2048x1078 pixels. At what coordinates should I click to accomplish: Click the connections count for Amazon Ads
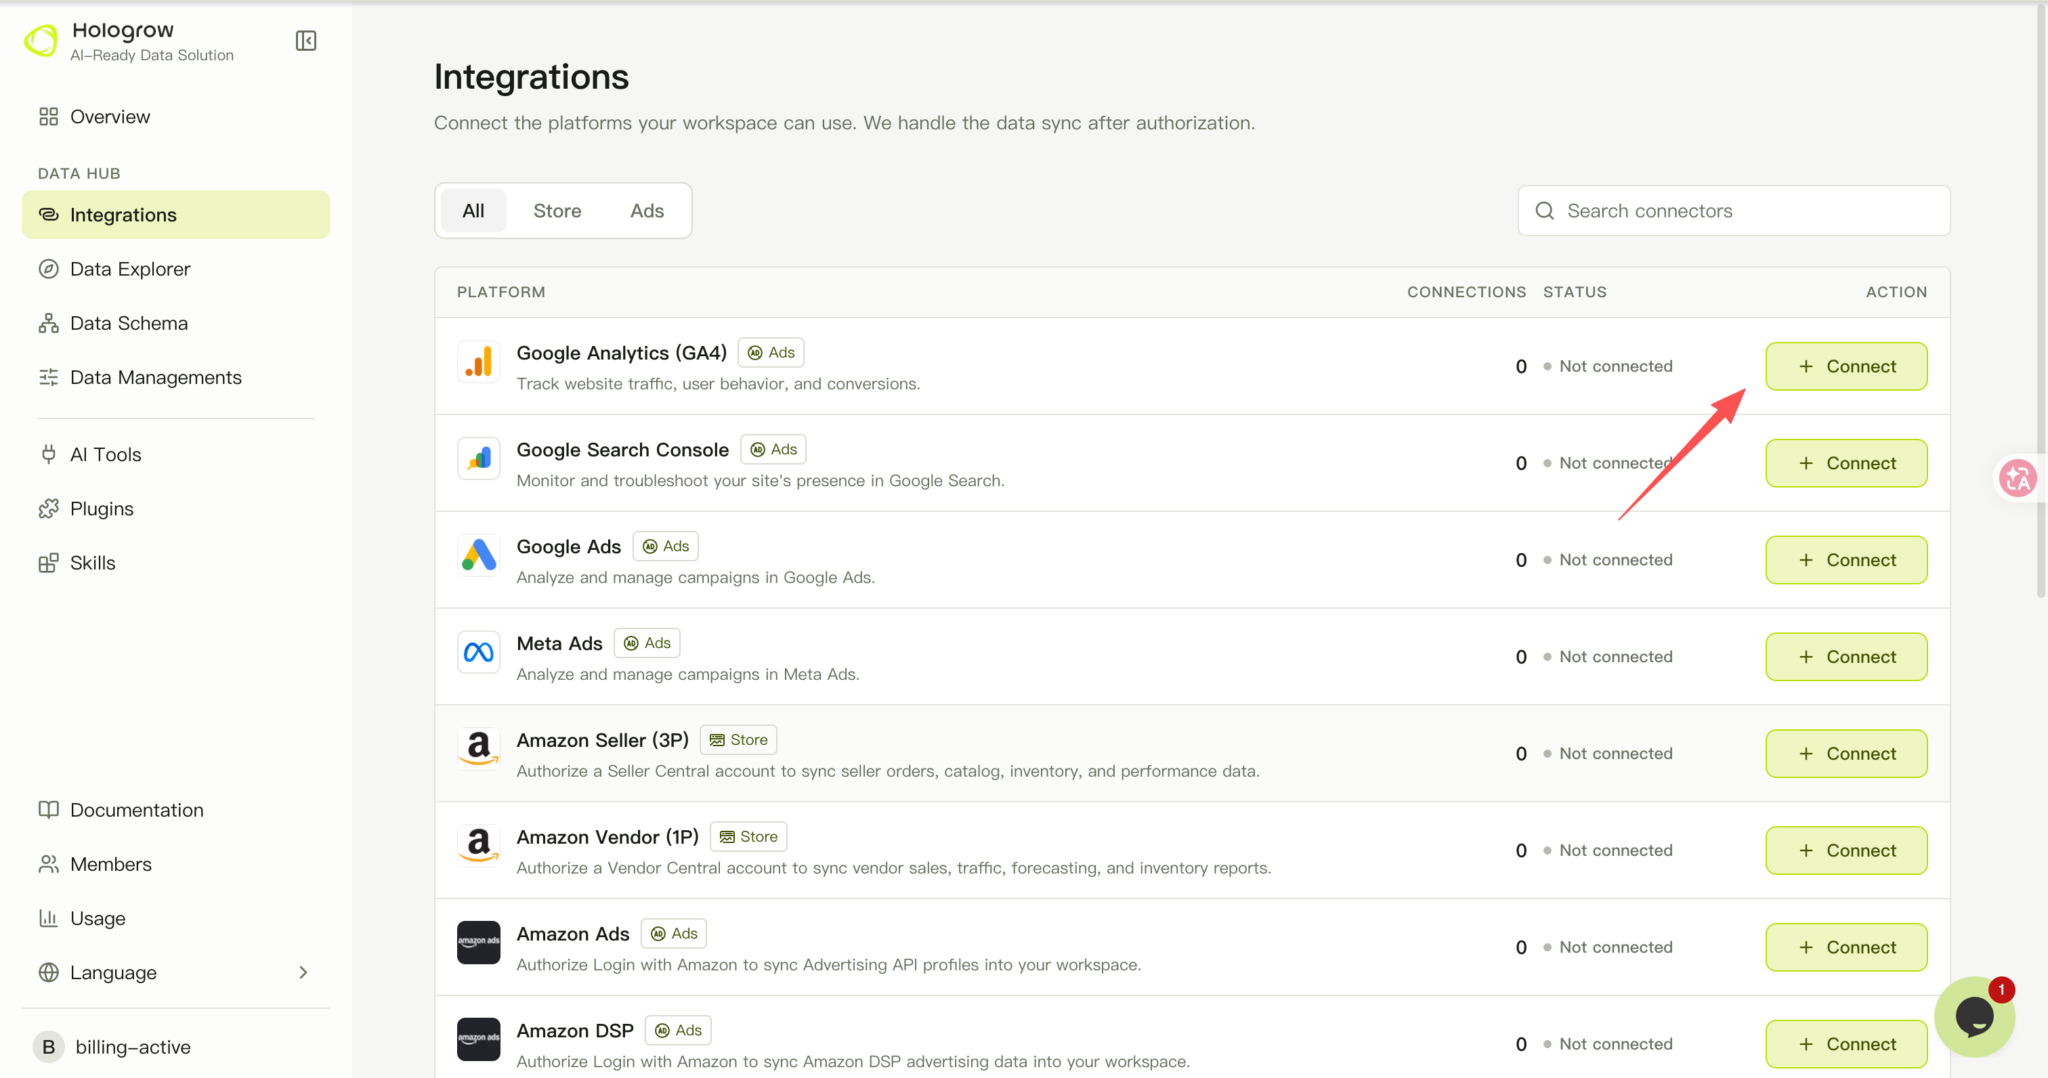pyautogui.click(x=1521, y=948)
